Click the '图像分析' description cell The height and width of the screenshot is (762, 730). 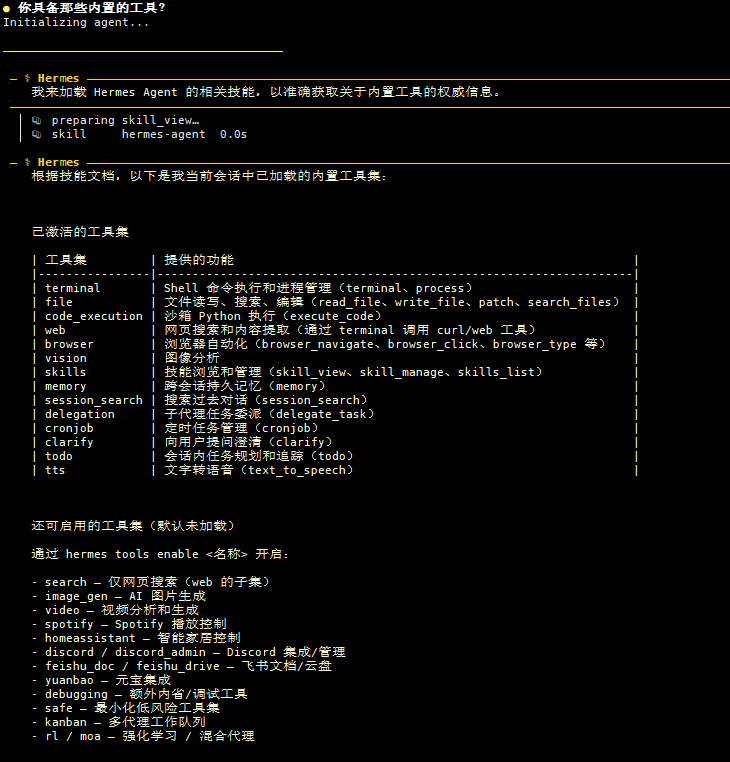pos(192,358)
